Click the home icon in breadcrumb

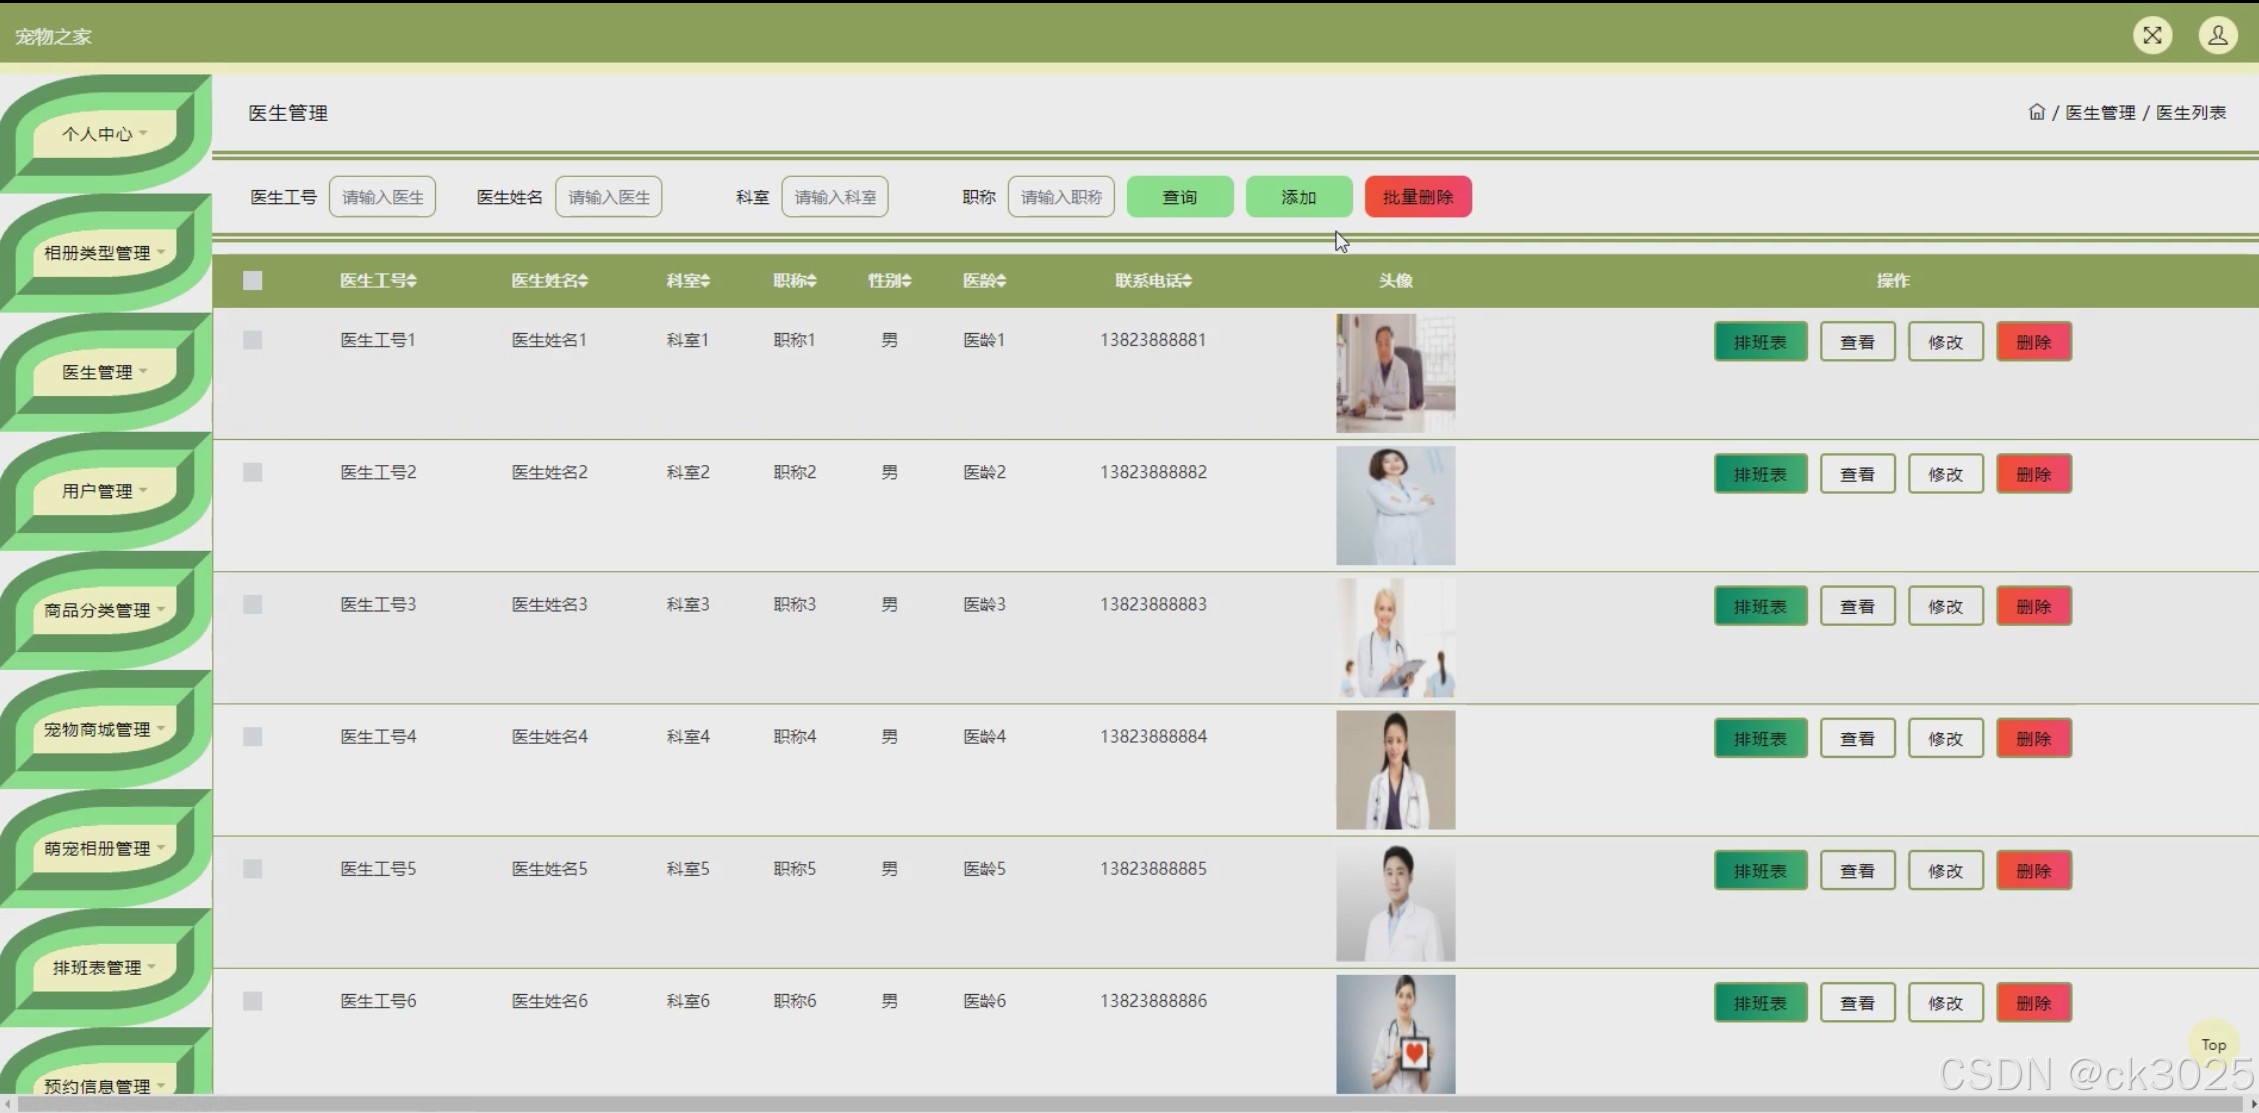(2036, 112)
